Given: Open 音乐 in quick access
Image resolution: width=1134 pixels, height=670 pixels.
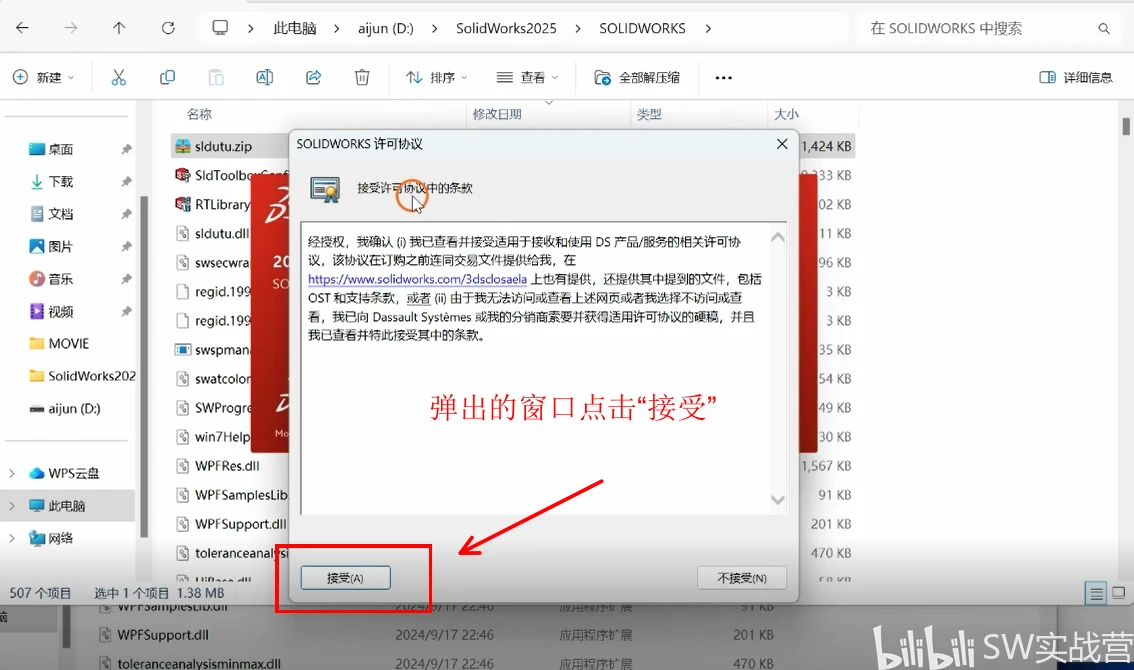Looking at the screenshot, I should click(61, 279).
